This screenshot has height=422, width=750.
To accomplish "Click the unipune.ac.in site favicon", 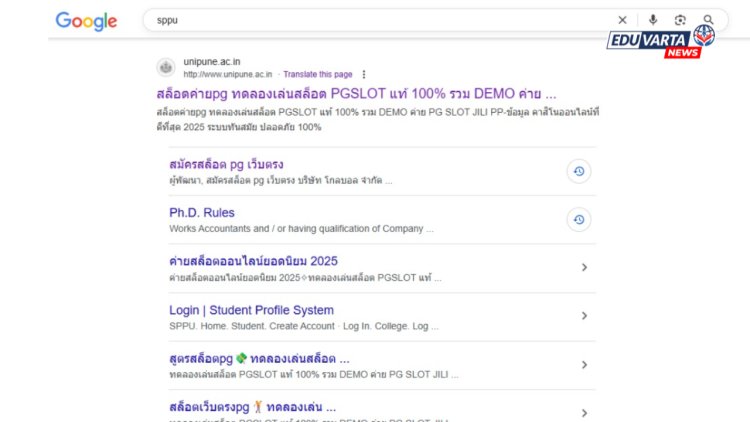I will pos(166,68).
